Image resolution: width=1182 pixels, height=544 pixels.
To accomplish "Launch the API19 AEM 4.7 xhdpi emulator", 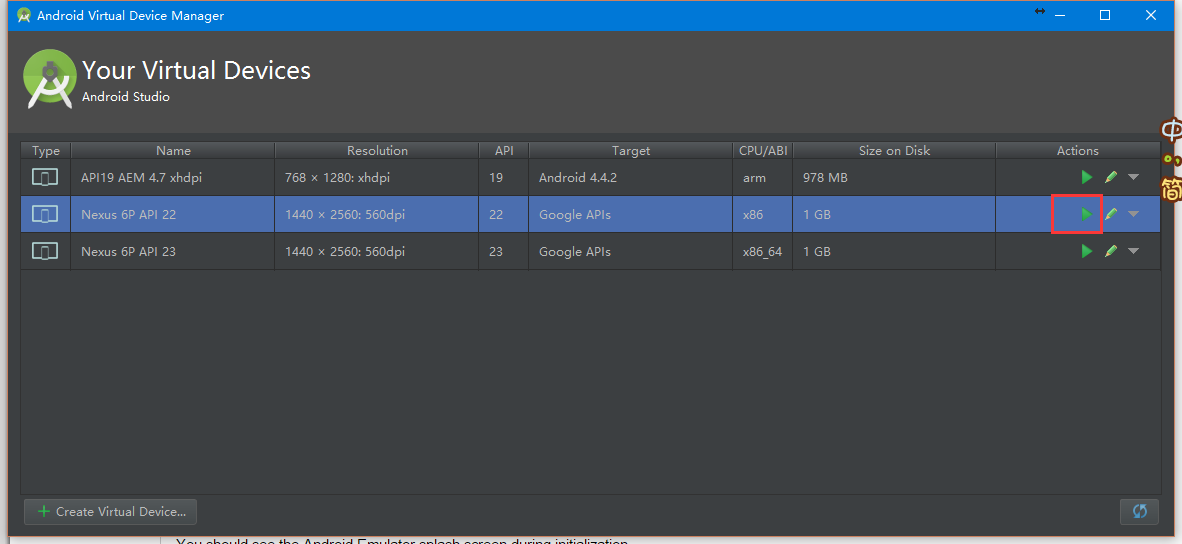I will coord(1087,177).
